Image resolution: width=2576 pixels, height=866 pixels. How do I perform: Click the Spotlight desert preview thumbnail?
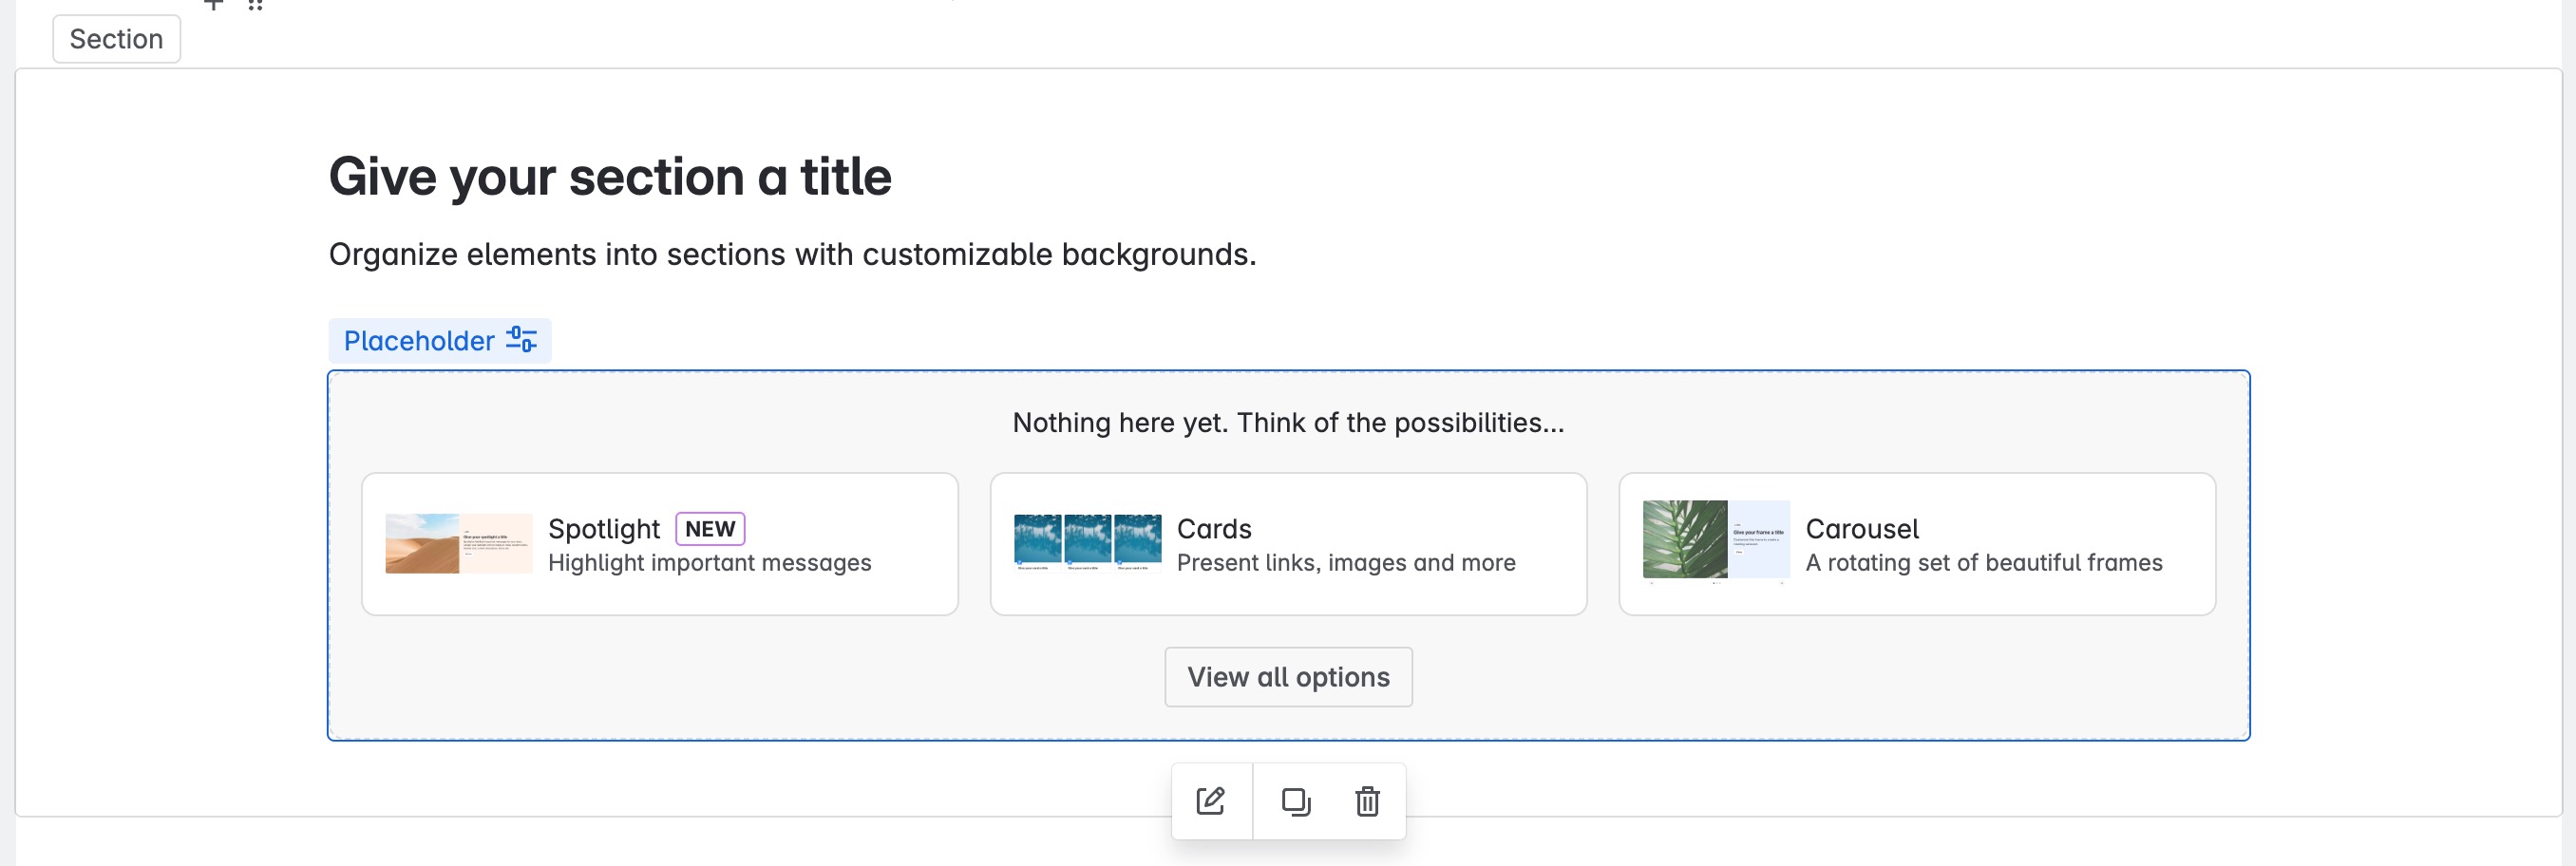click(x=458, y=543)
